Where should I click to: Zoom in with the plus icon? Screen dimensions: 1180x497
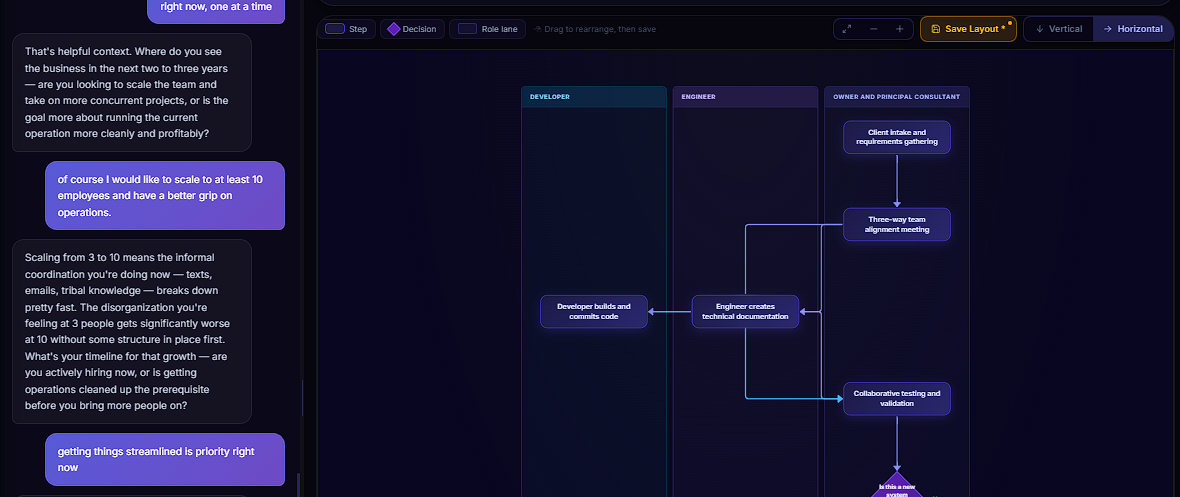click(x=899, y=29)
